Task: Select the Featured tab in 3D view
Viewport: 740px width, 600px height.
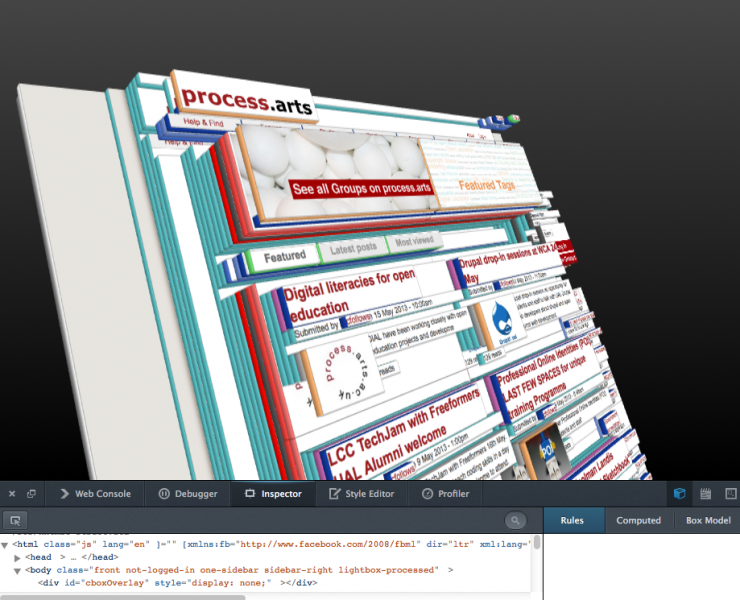Action: (x=285, y=256)
